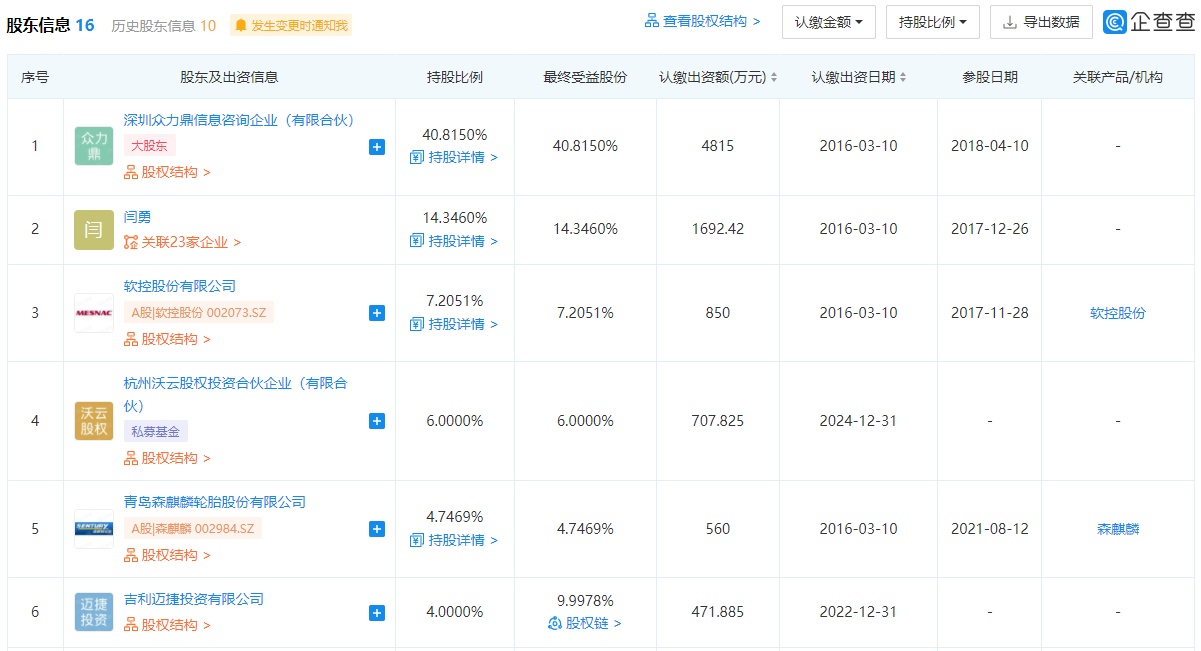Screen dimensions: 1201x651
Task: Click the 众力鼎 company logo thumbnail
Action: pos(94,146)
